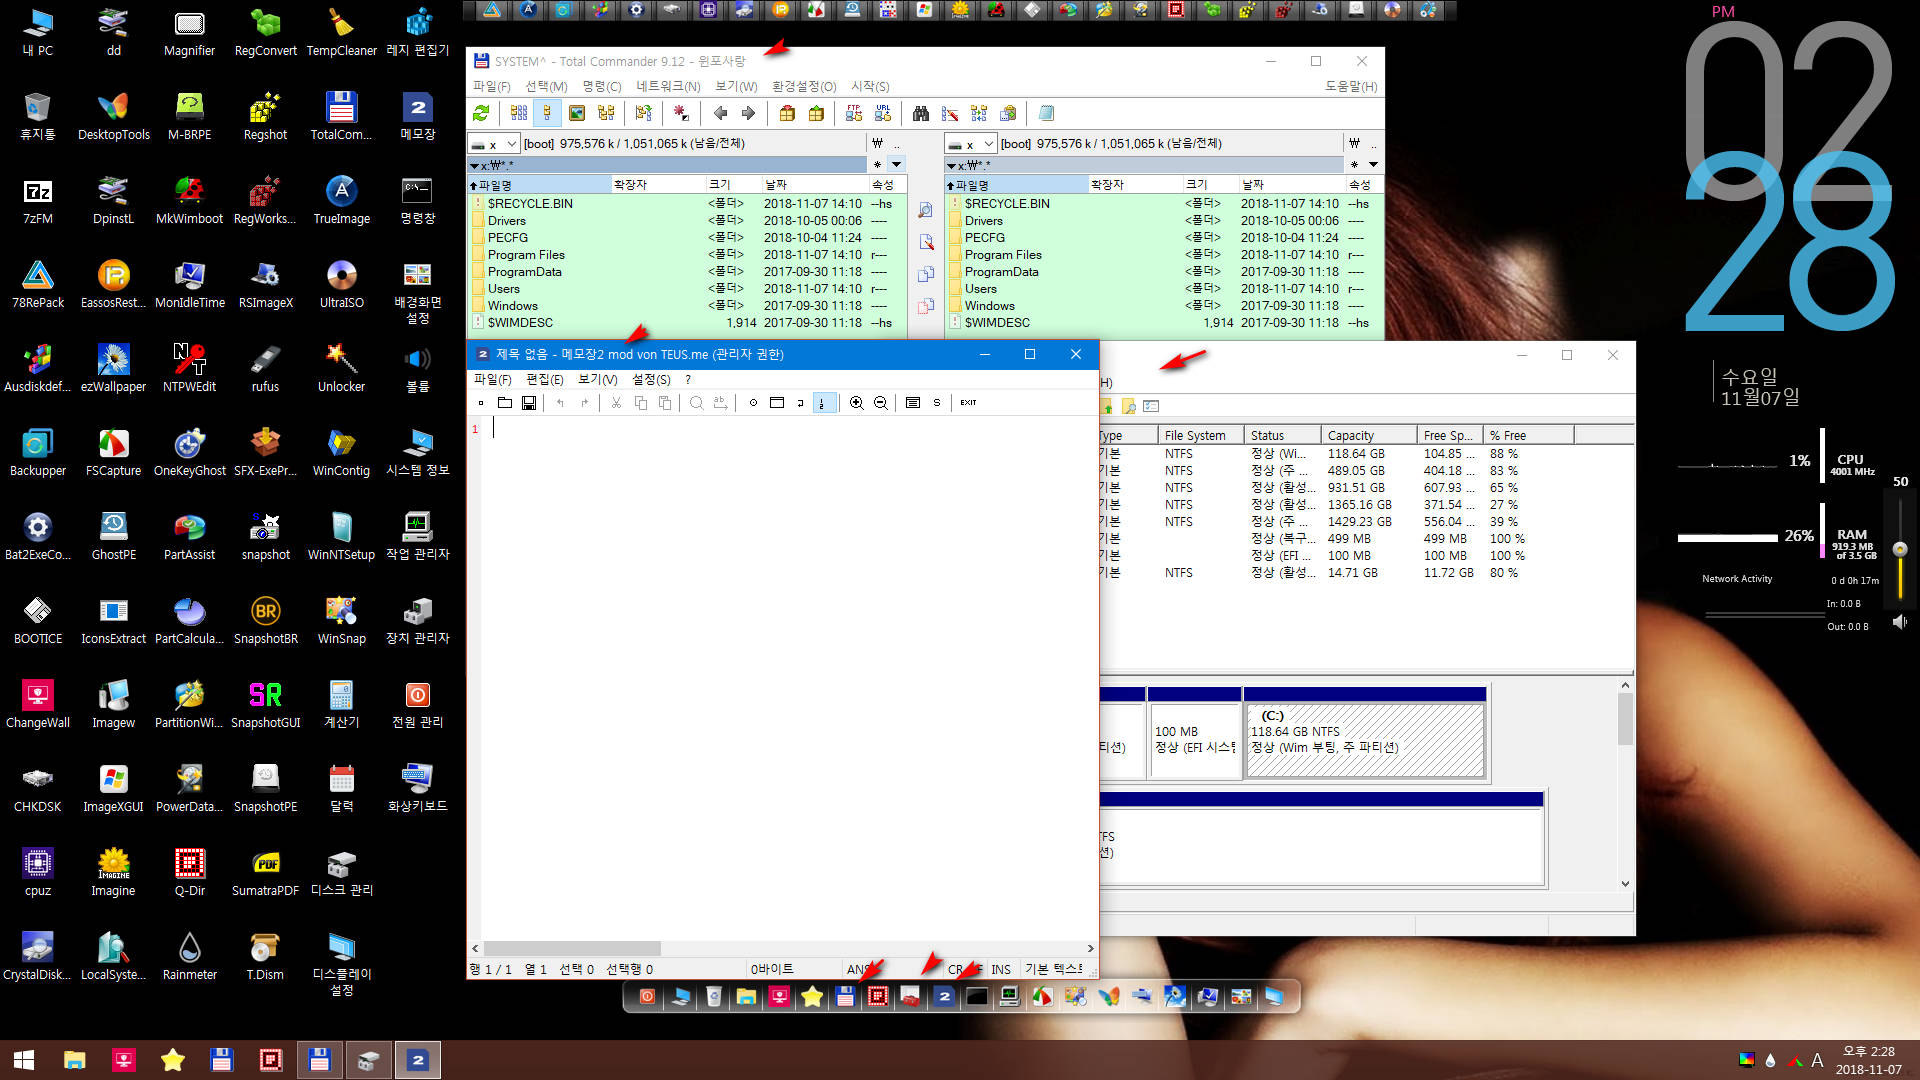Switch Total Commander to brief view mode

[519, 114]
